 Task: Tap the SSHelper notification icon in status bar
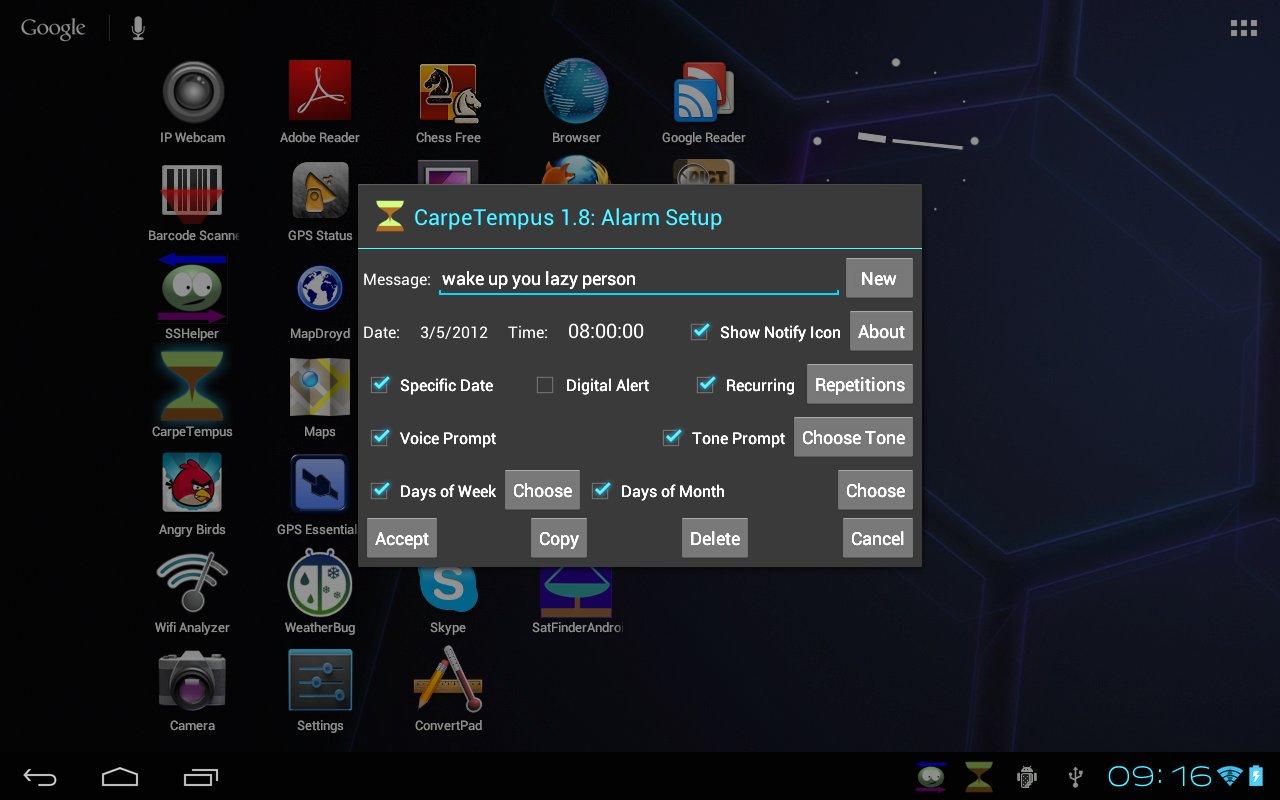point(930,776)
